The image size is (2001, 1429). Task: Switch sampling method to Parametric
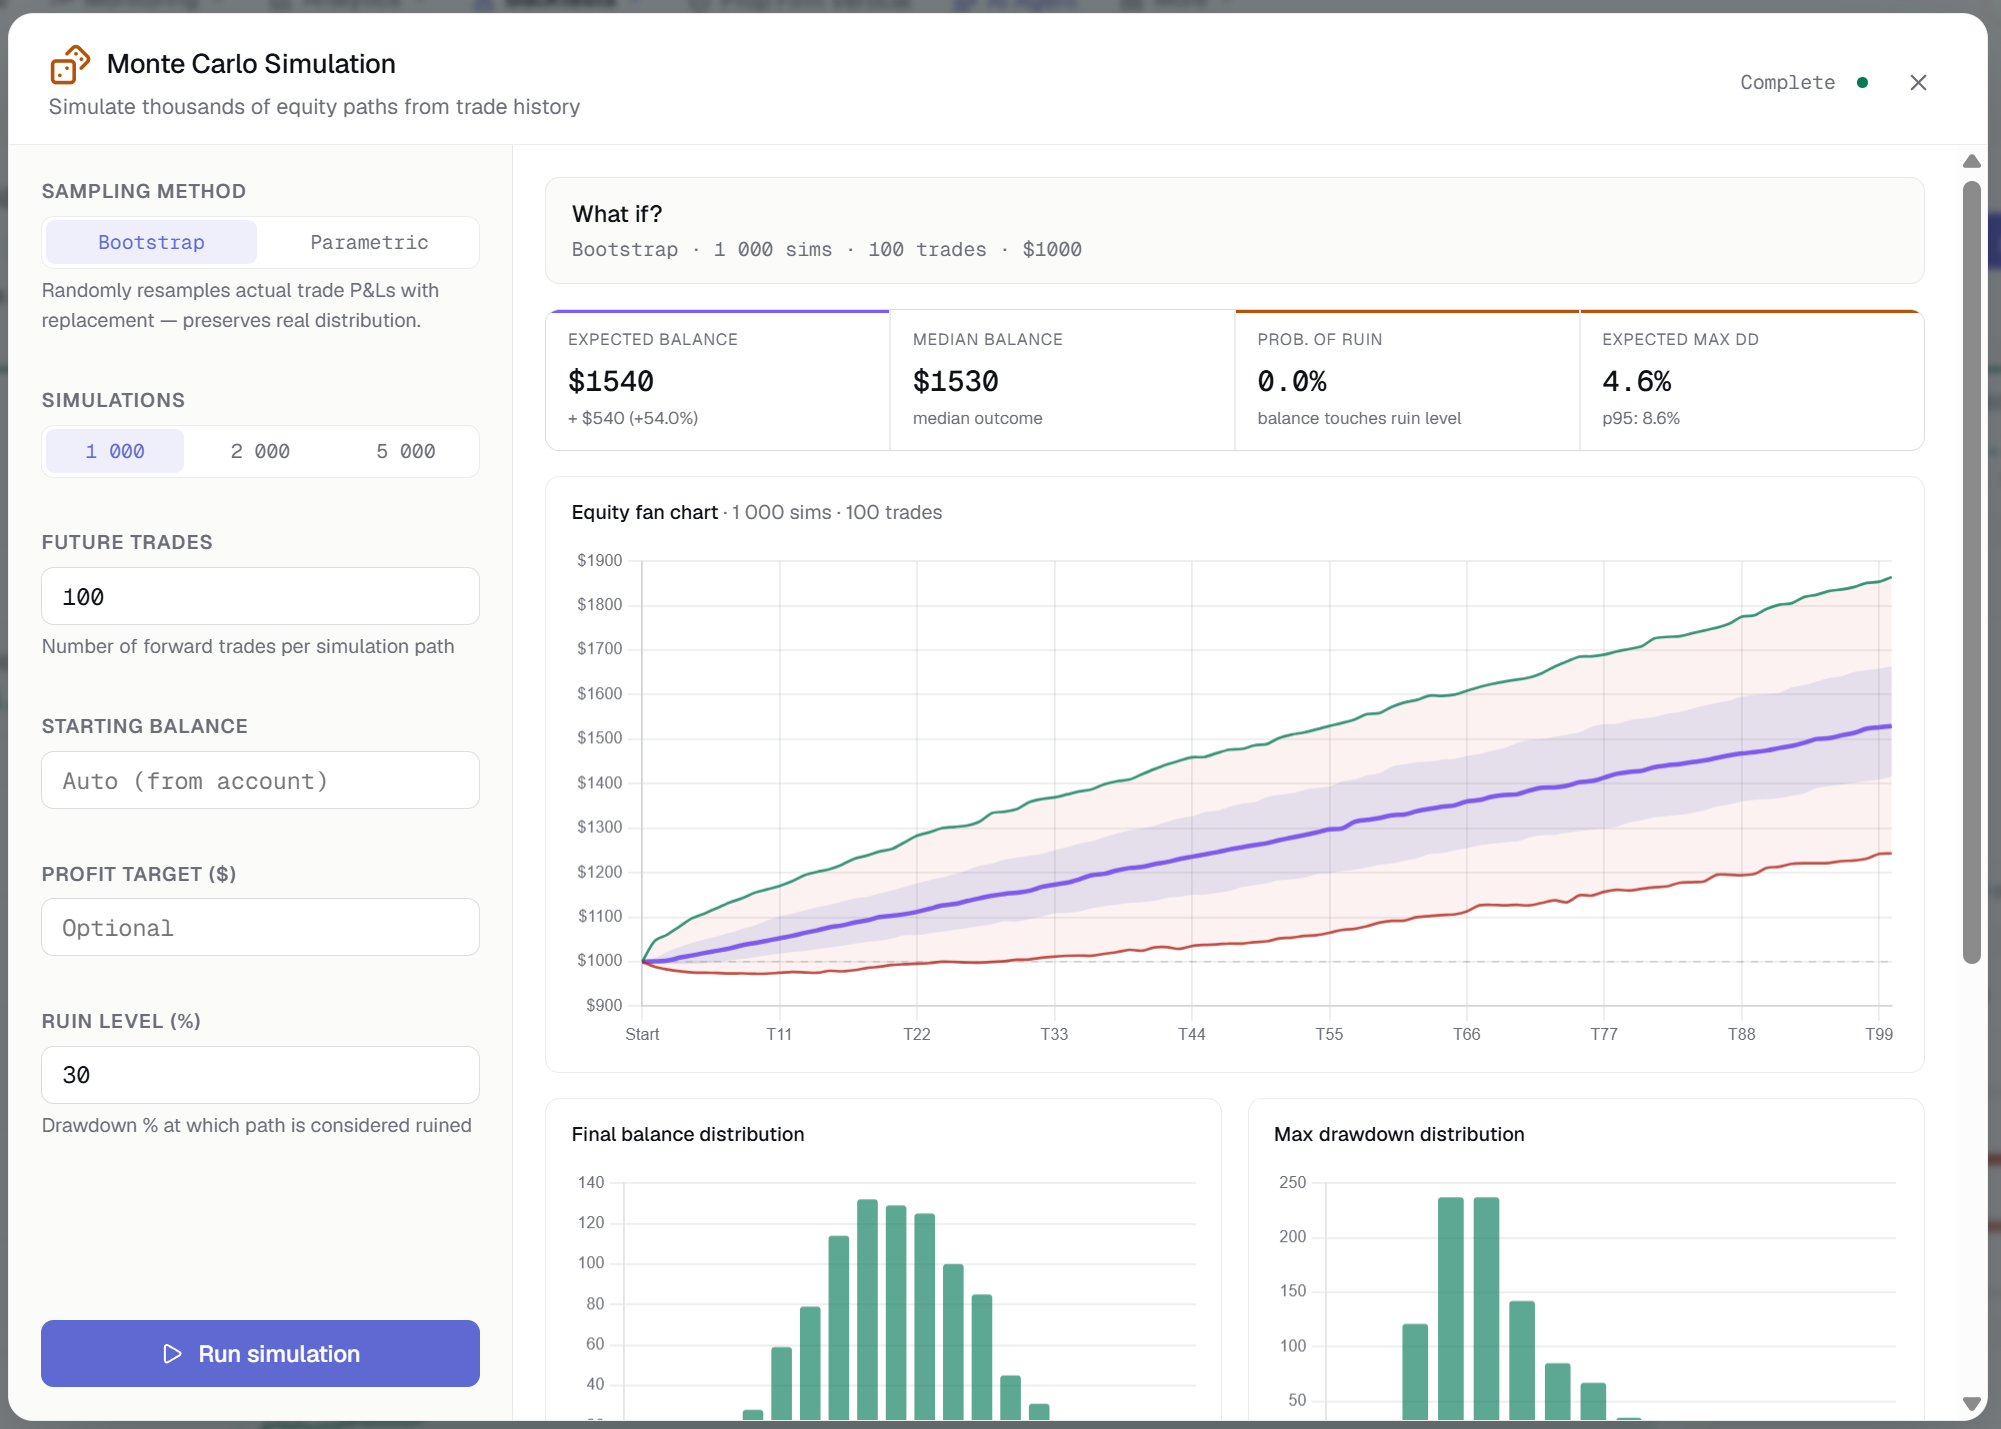[369, 242]
